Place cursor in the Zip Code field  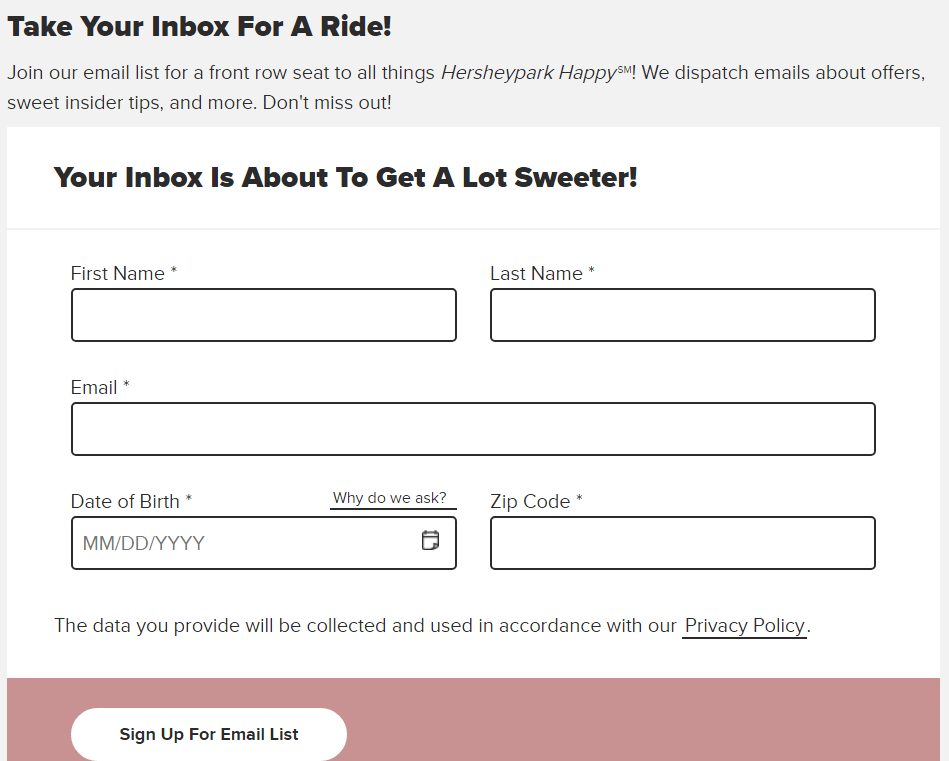coord(682,542)
